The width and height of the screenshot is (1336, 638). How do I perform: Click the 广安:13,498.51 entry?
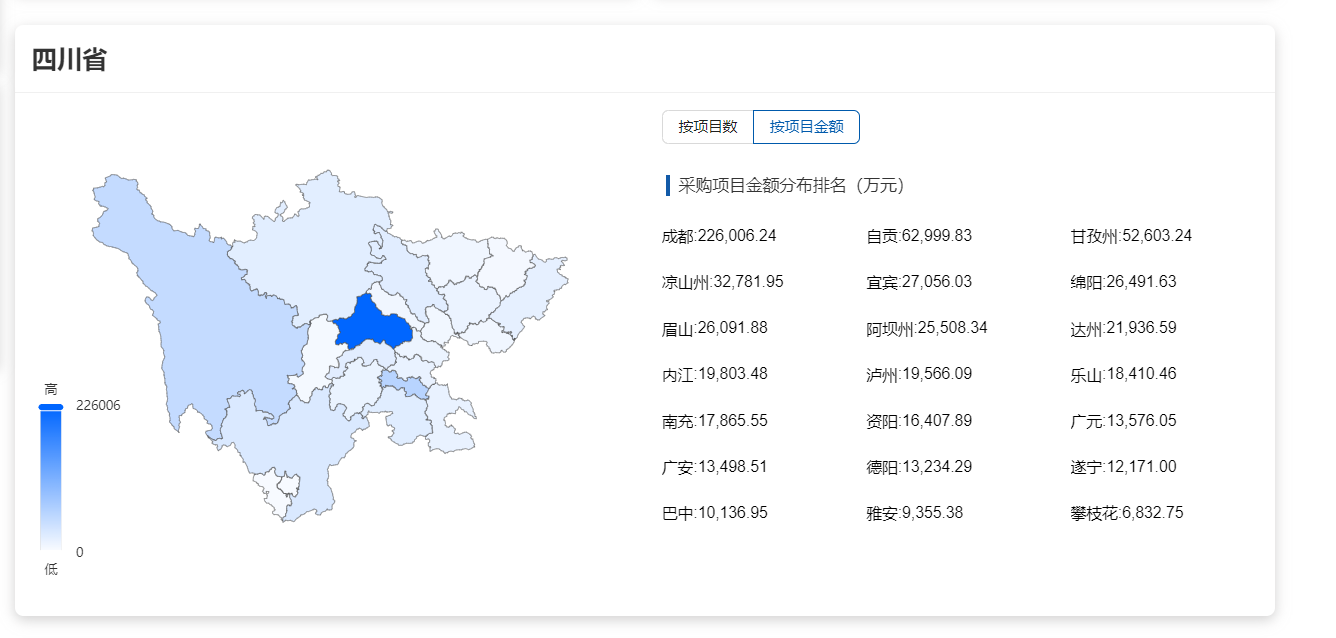[x=715, y=467]
